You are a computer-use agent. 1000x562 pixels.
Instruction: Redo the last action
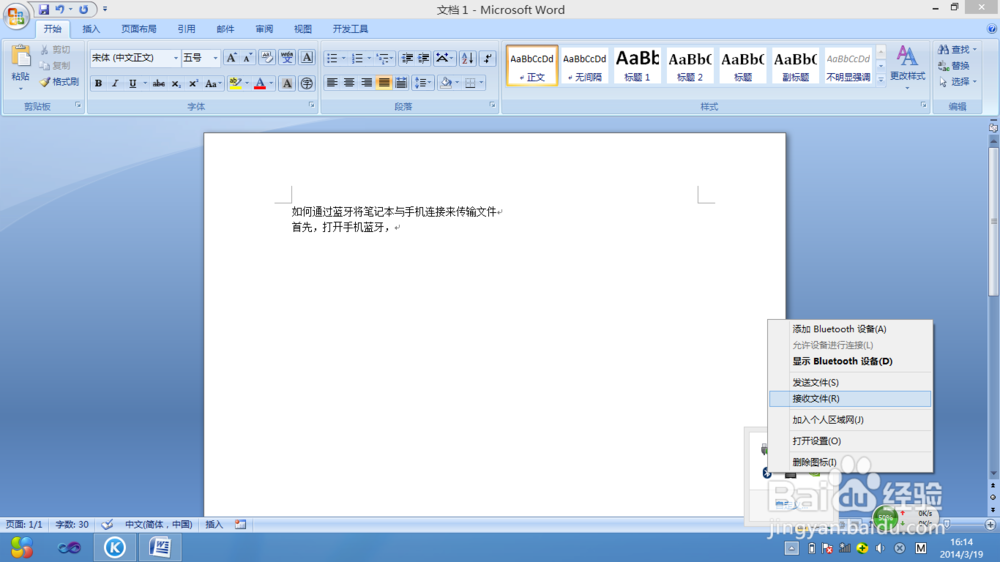[x=84, y=10]
